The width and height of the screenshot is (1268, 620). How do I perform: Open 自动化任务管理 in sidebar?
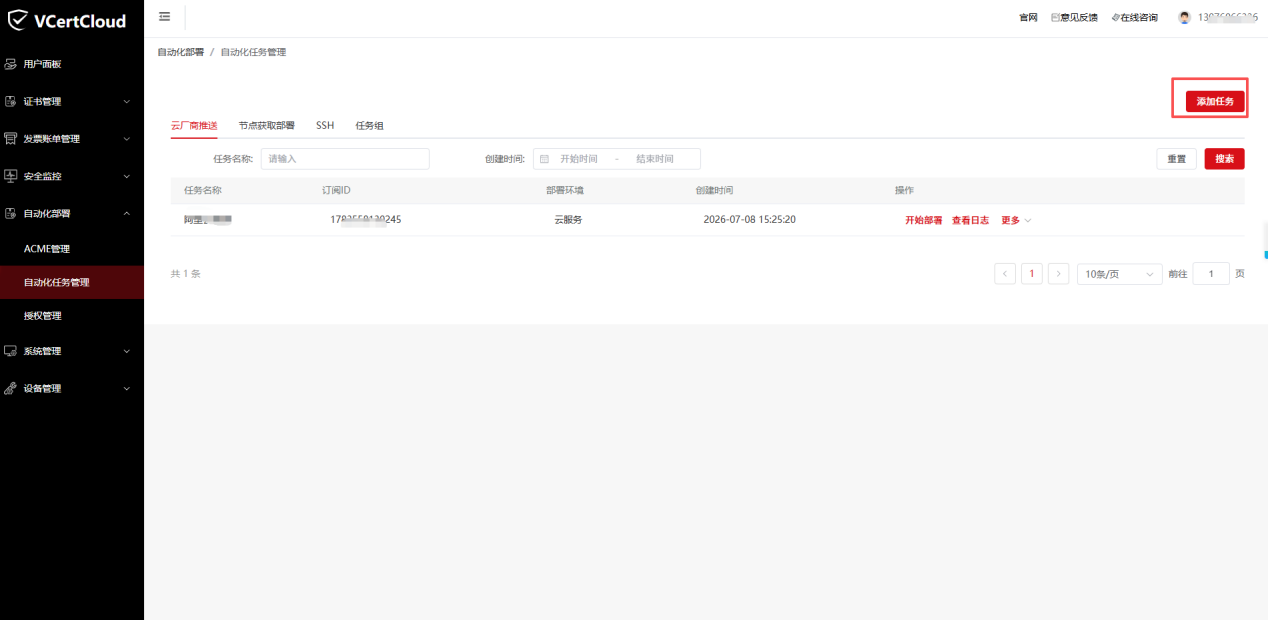[x=72, y=282]
